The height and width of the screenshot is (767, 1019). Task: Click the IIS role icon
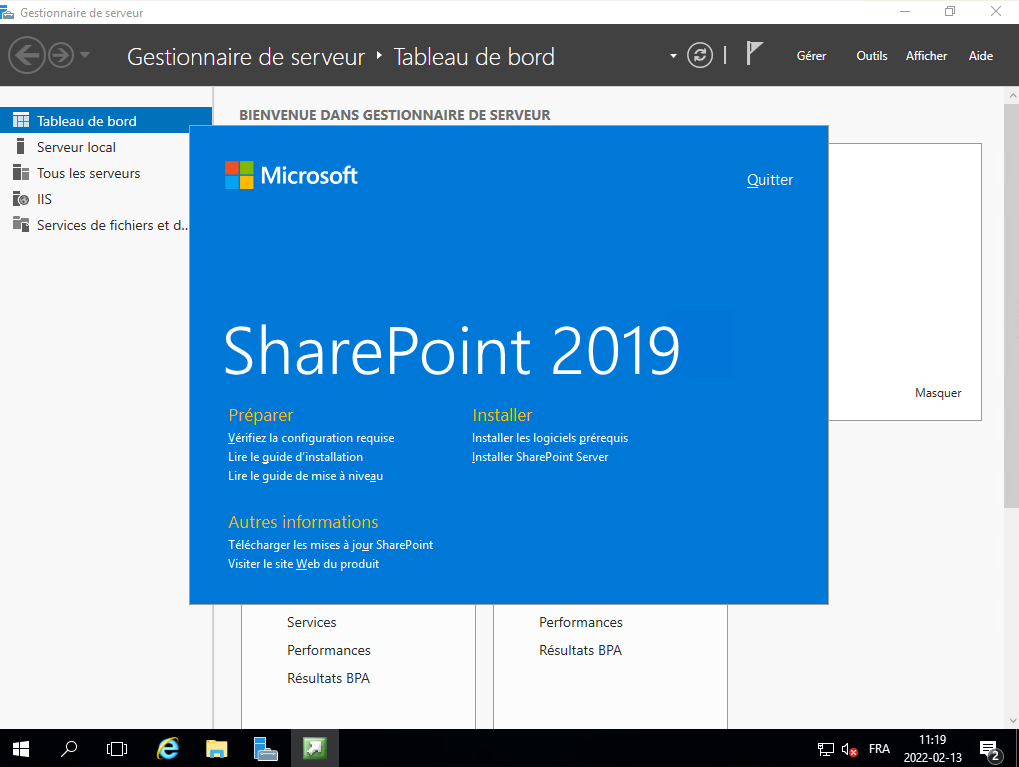21,198
